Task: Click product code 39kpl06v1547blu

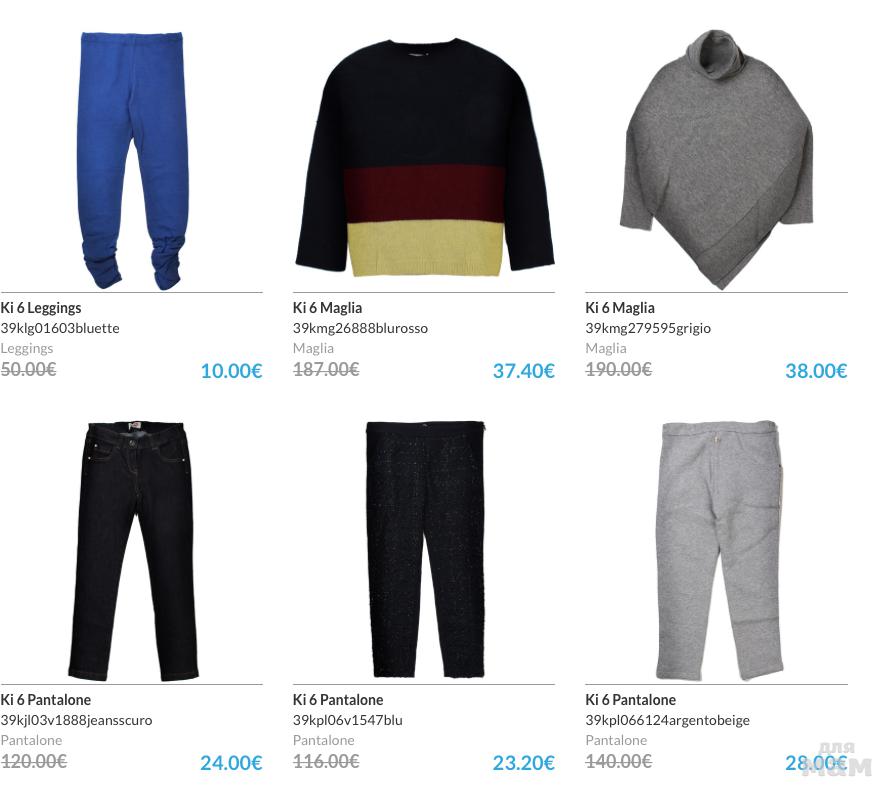Action: [347, 720]
